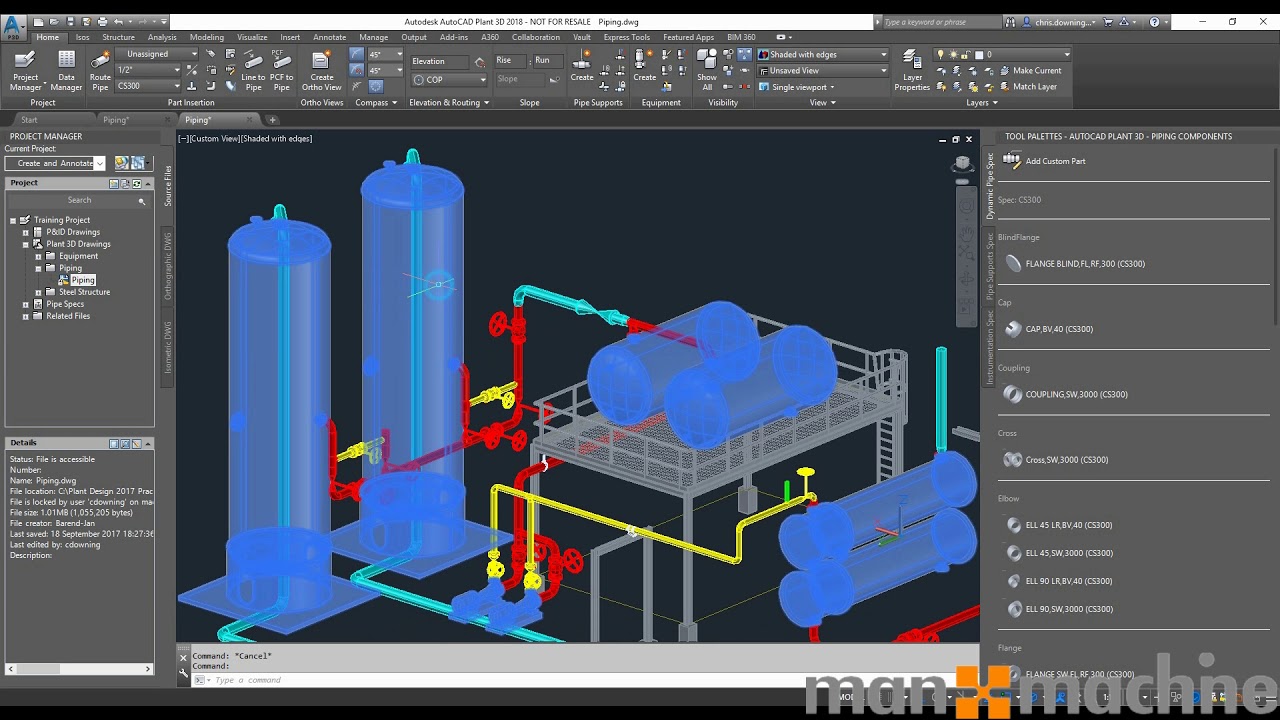Click the Undo arrow
This screenshot has width=1280, height=720.
coord(119,21)
